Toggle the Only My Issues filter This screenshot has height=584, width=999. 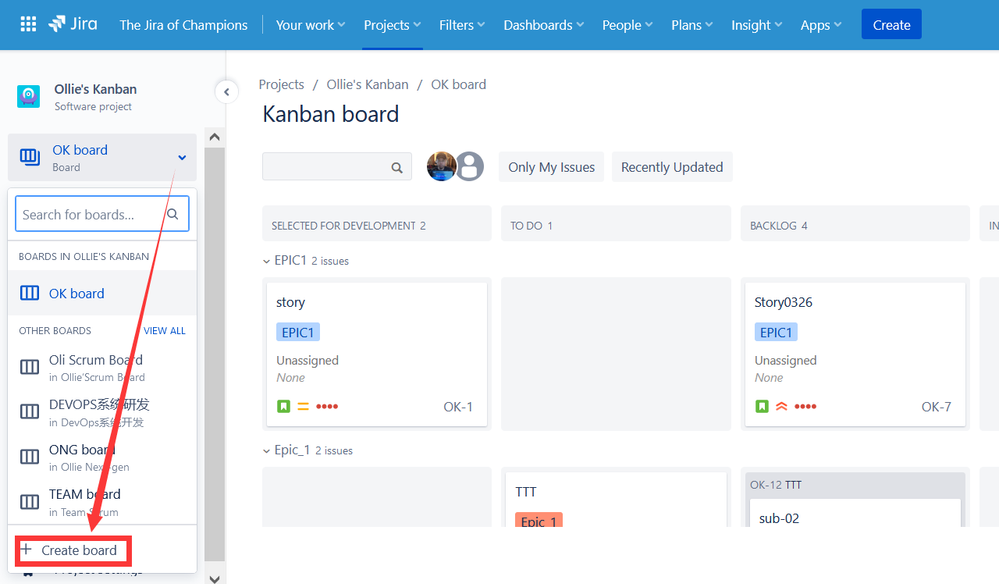[x=551, y=167]
